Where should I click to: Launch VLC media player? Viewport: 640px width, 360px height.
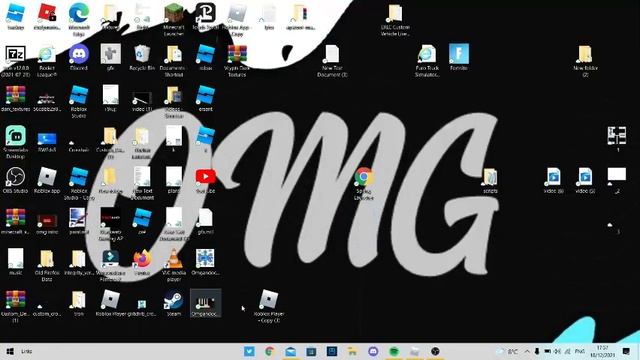coord(173,265)
